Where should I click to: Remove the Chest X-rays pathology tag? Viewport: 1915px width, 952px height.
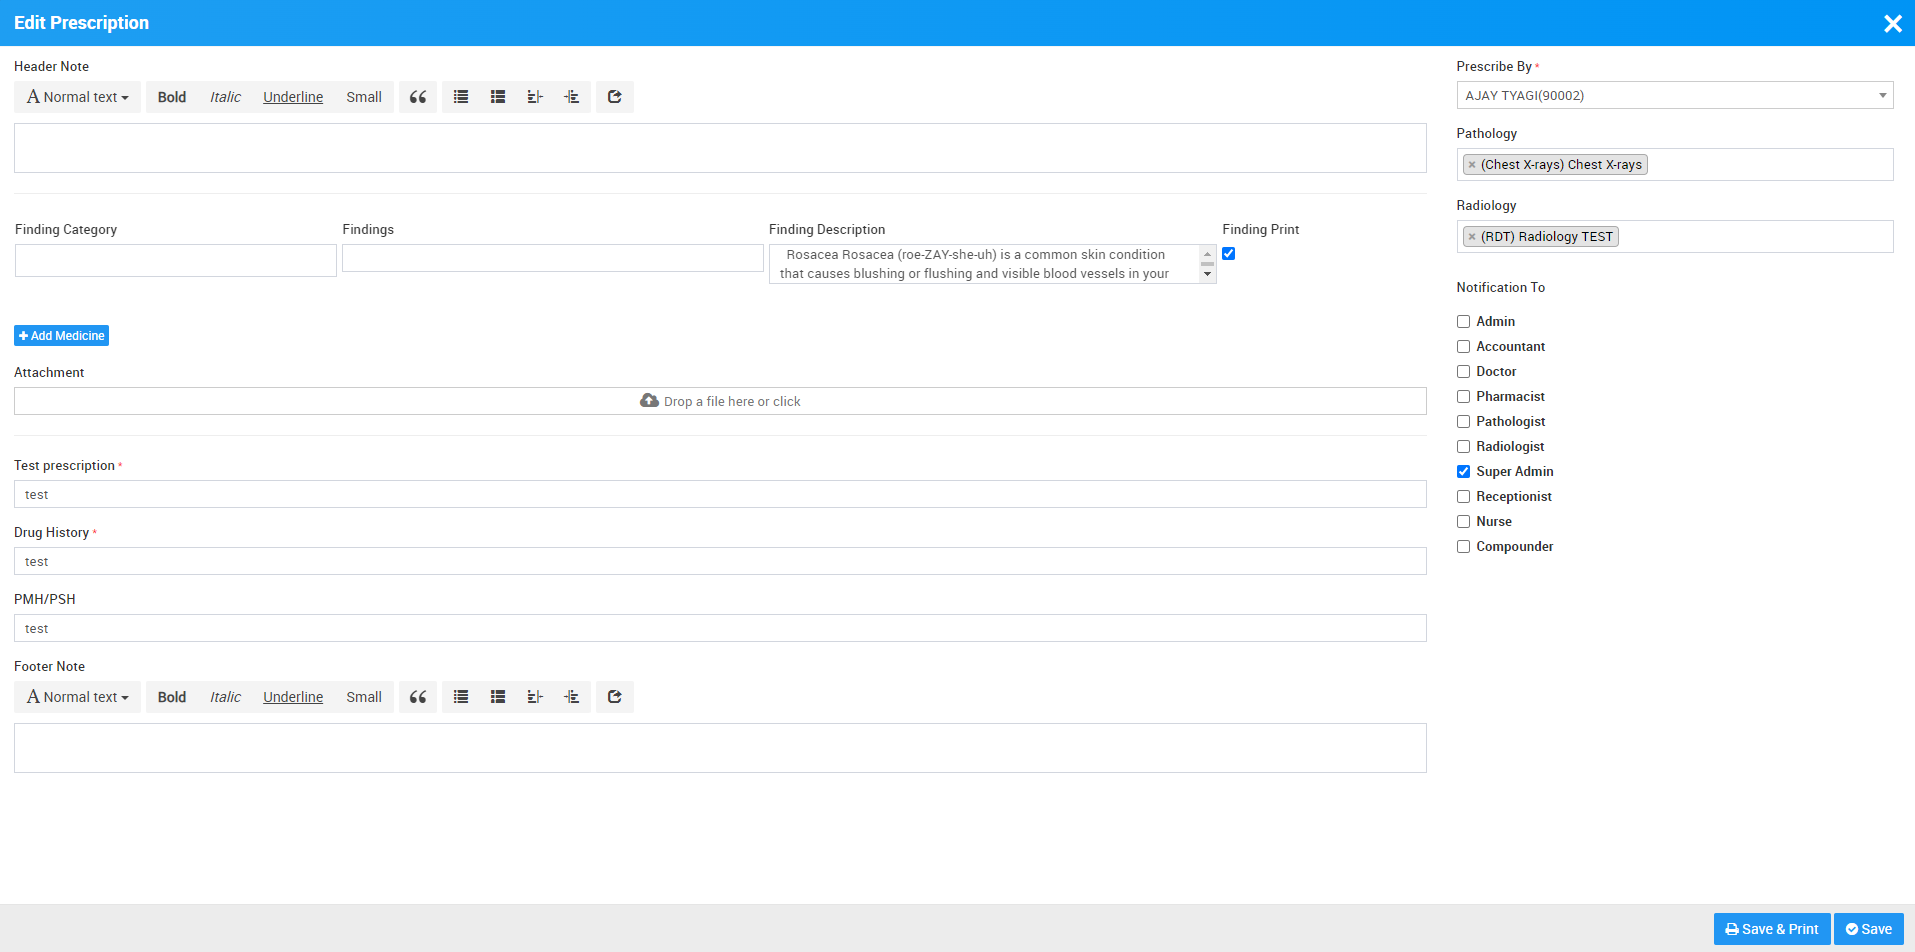1472,164
